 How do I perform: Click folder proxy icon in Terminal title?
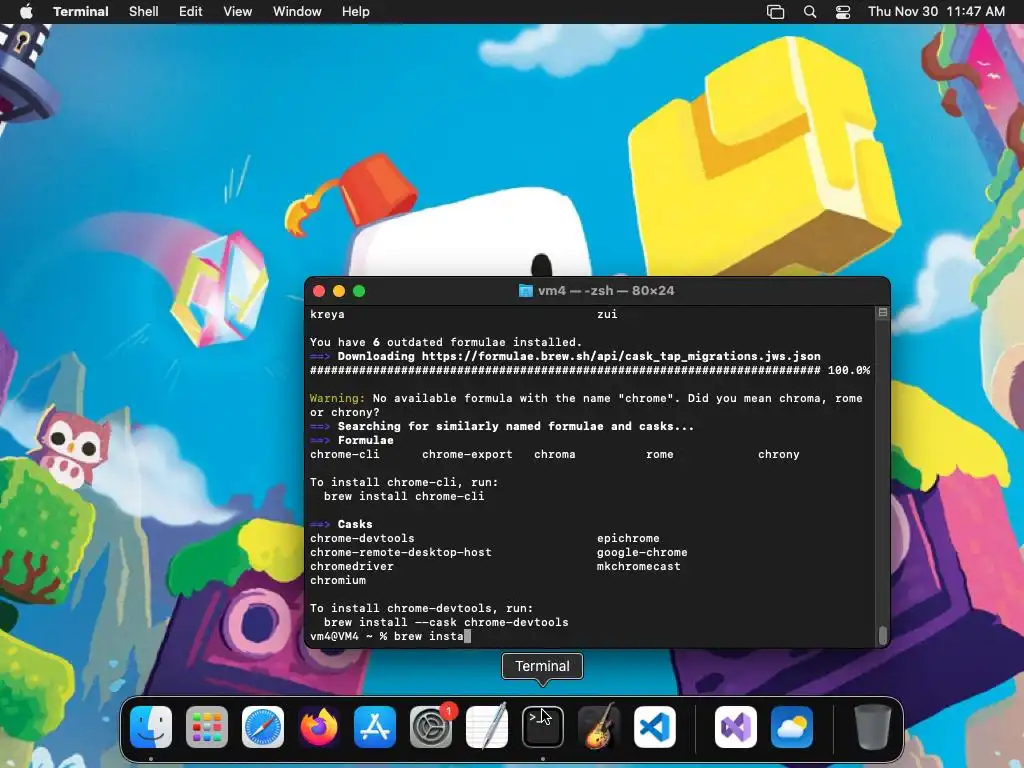click(x=526, y=291)
